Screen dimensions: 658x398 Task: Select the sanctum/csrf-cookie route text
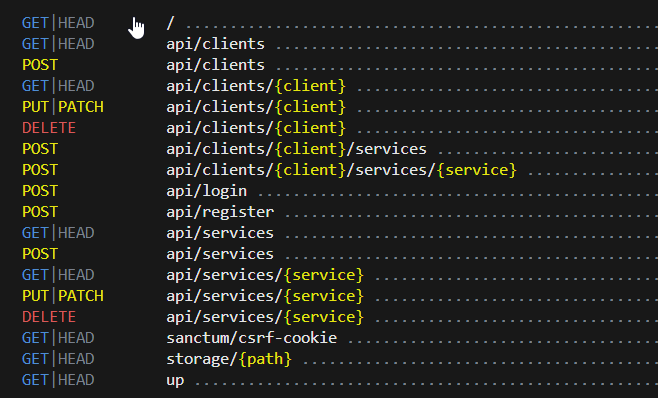(251, 338)
